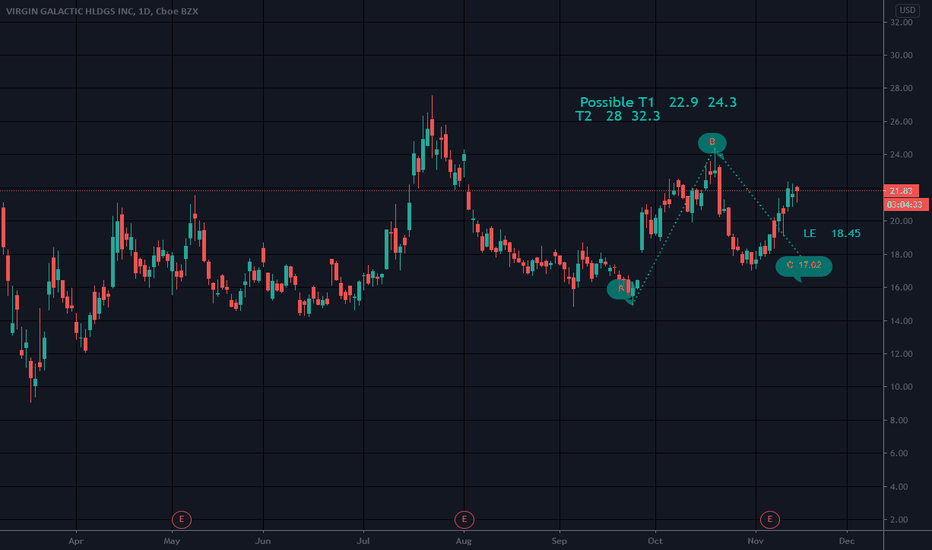Screen dimensions: 932x550
Task: Click the 32.00 price axis label
Action: pos(901,23)
